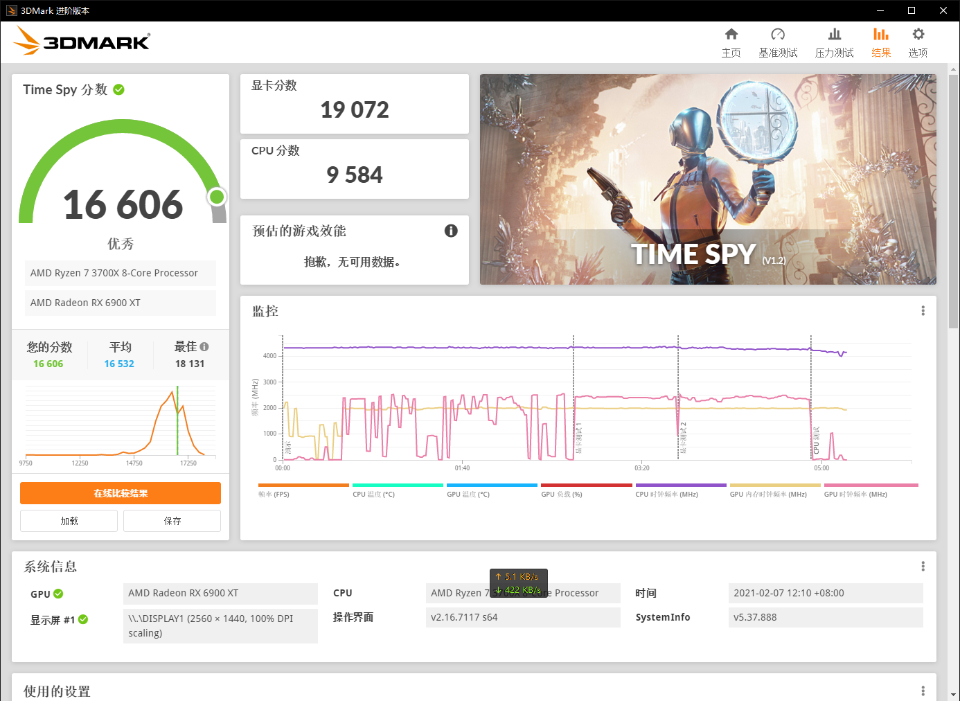This screenshot has width=960, height=701.
Task: Click the best score 18 131
Action: click(x=190, y=364)
